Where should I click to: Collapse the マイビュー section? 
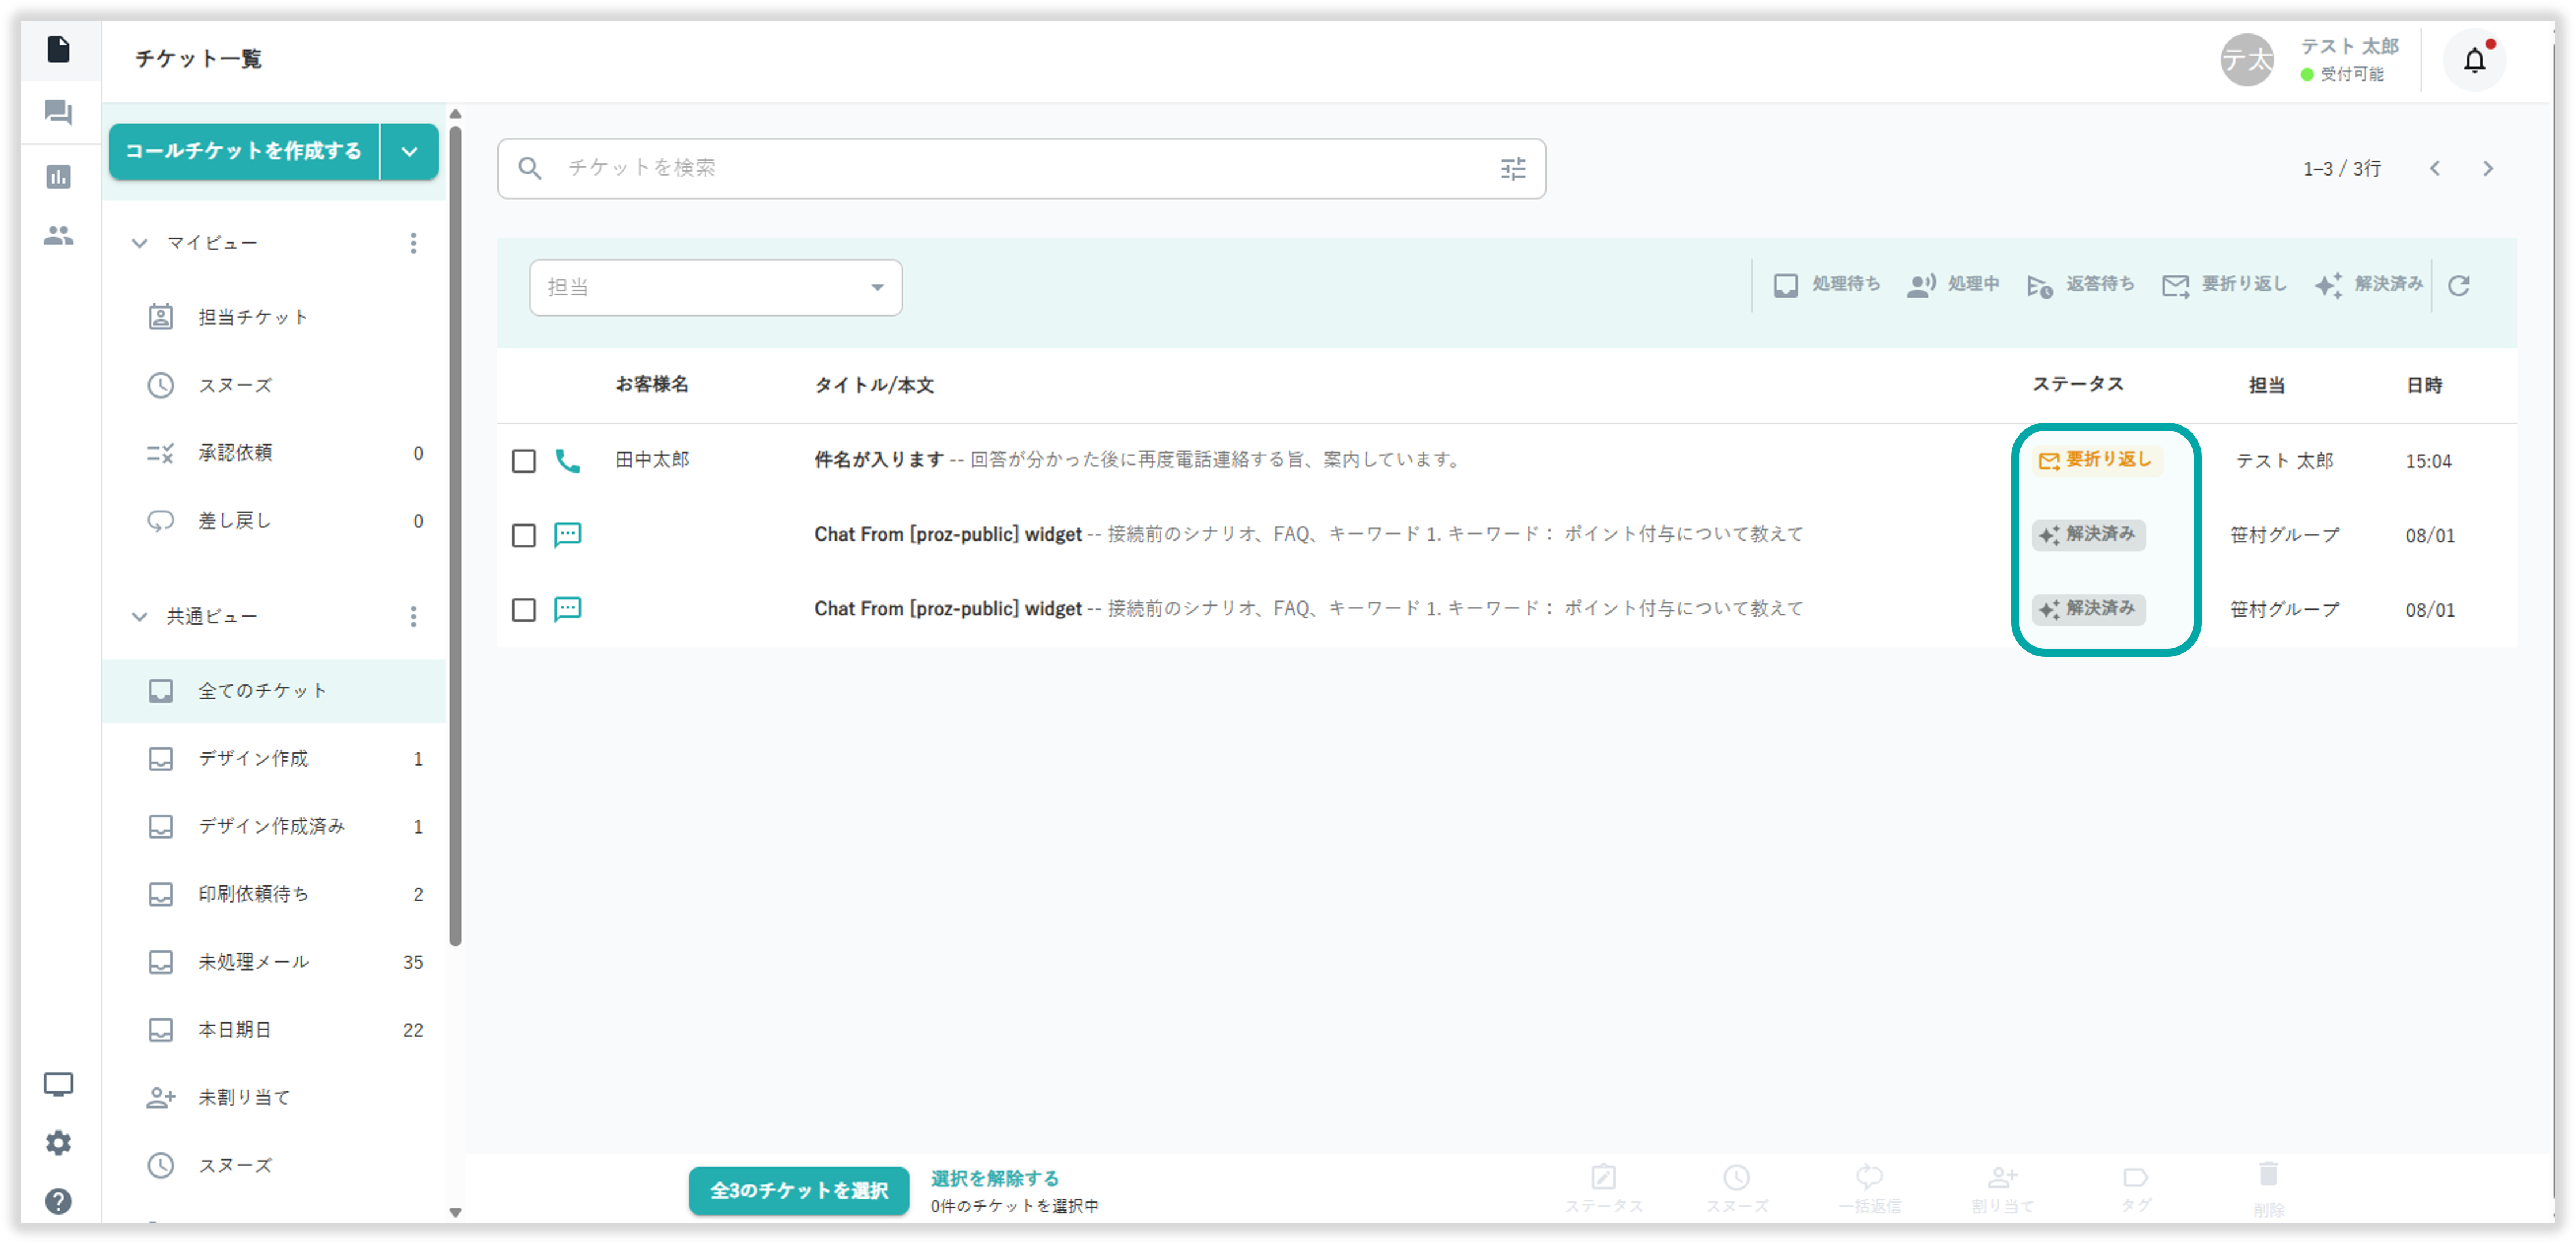coord(140,243)
